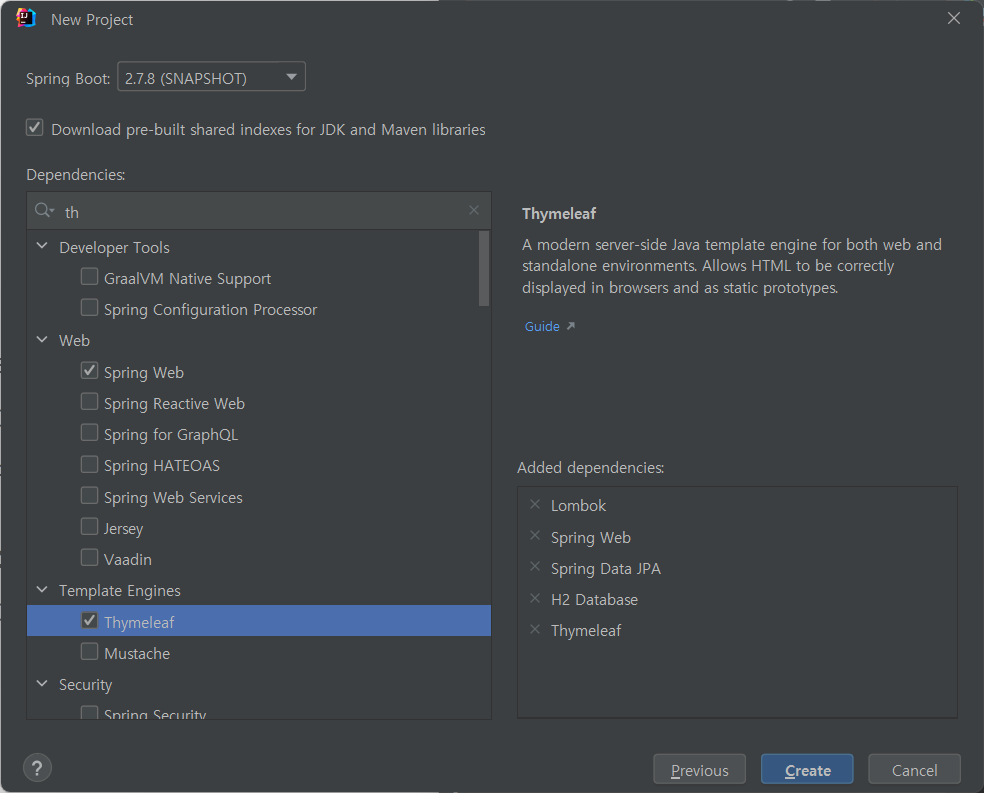Remove Spring Web from added dependencies

pyautogui.click(x=535, y=536)
